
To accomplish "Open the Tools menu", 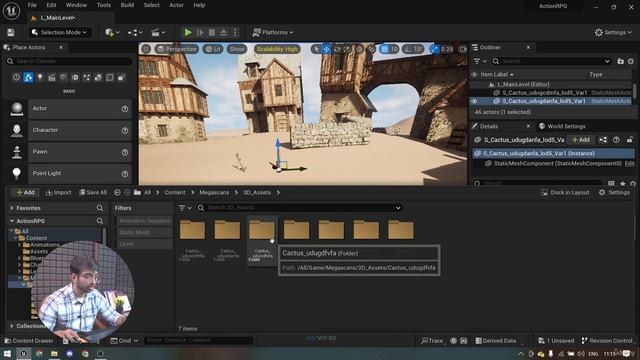I will click(x=104, y=5).
